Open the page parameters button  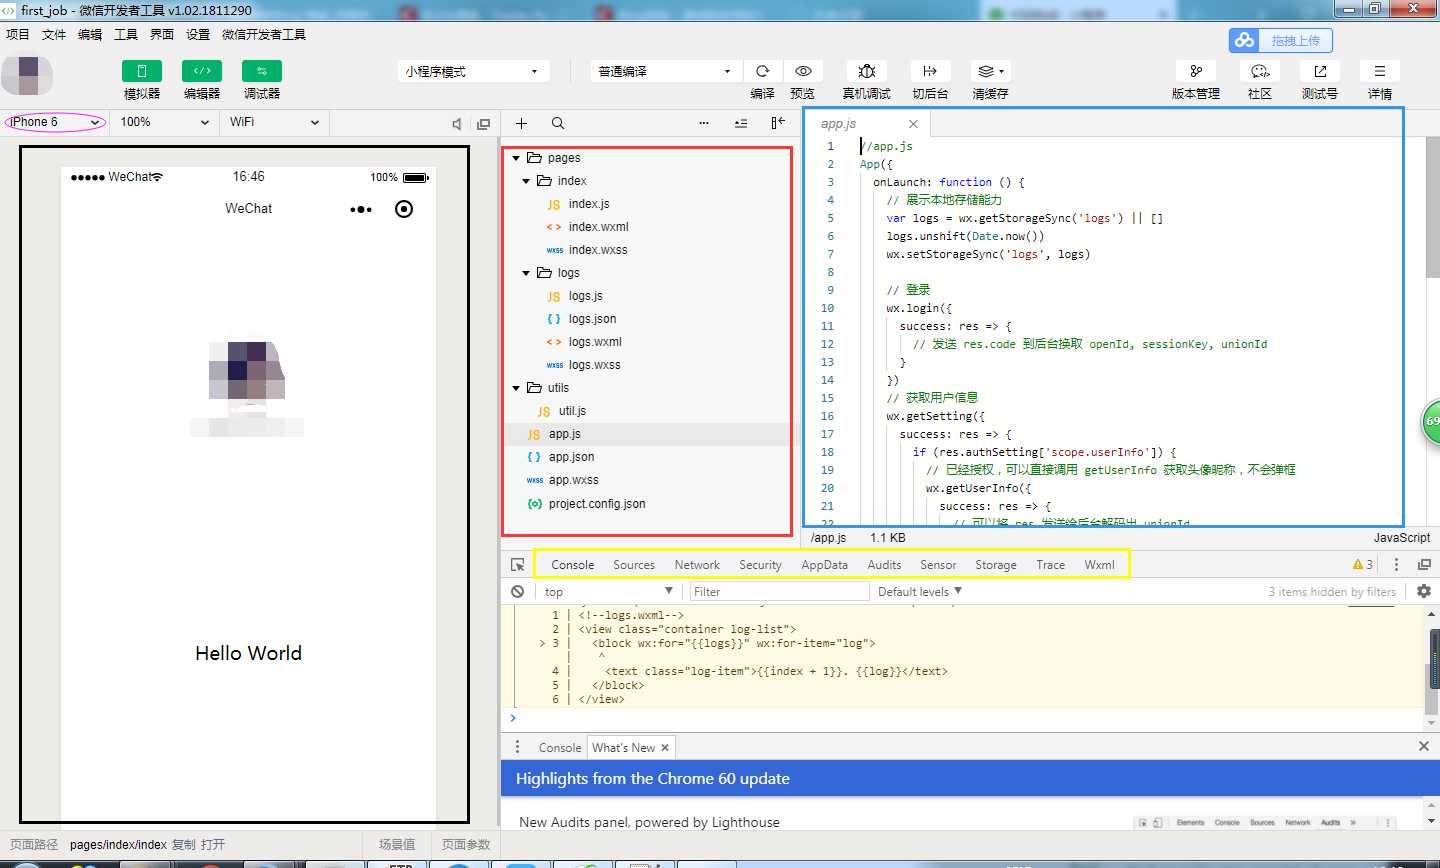coord(466,845)
